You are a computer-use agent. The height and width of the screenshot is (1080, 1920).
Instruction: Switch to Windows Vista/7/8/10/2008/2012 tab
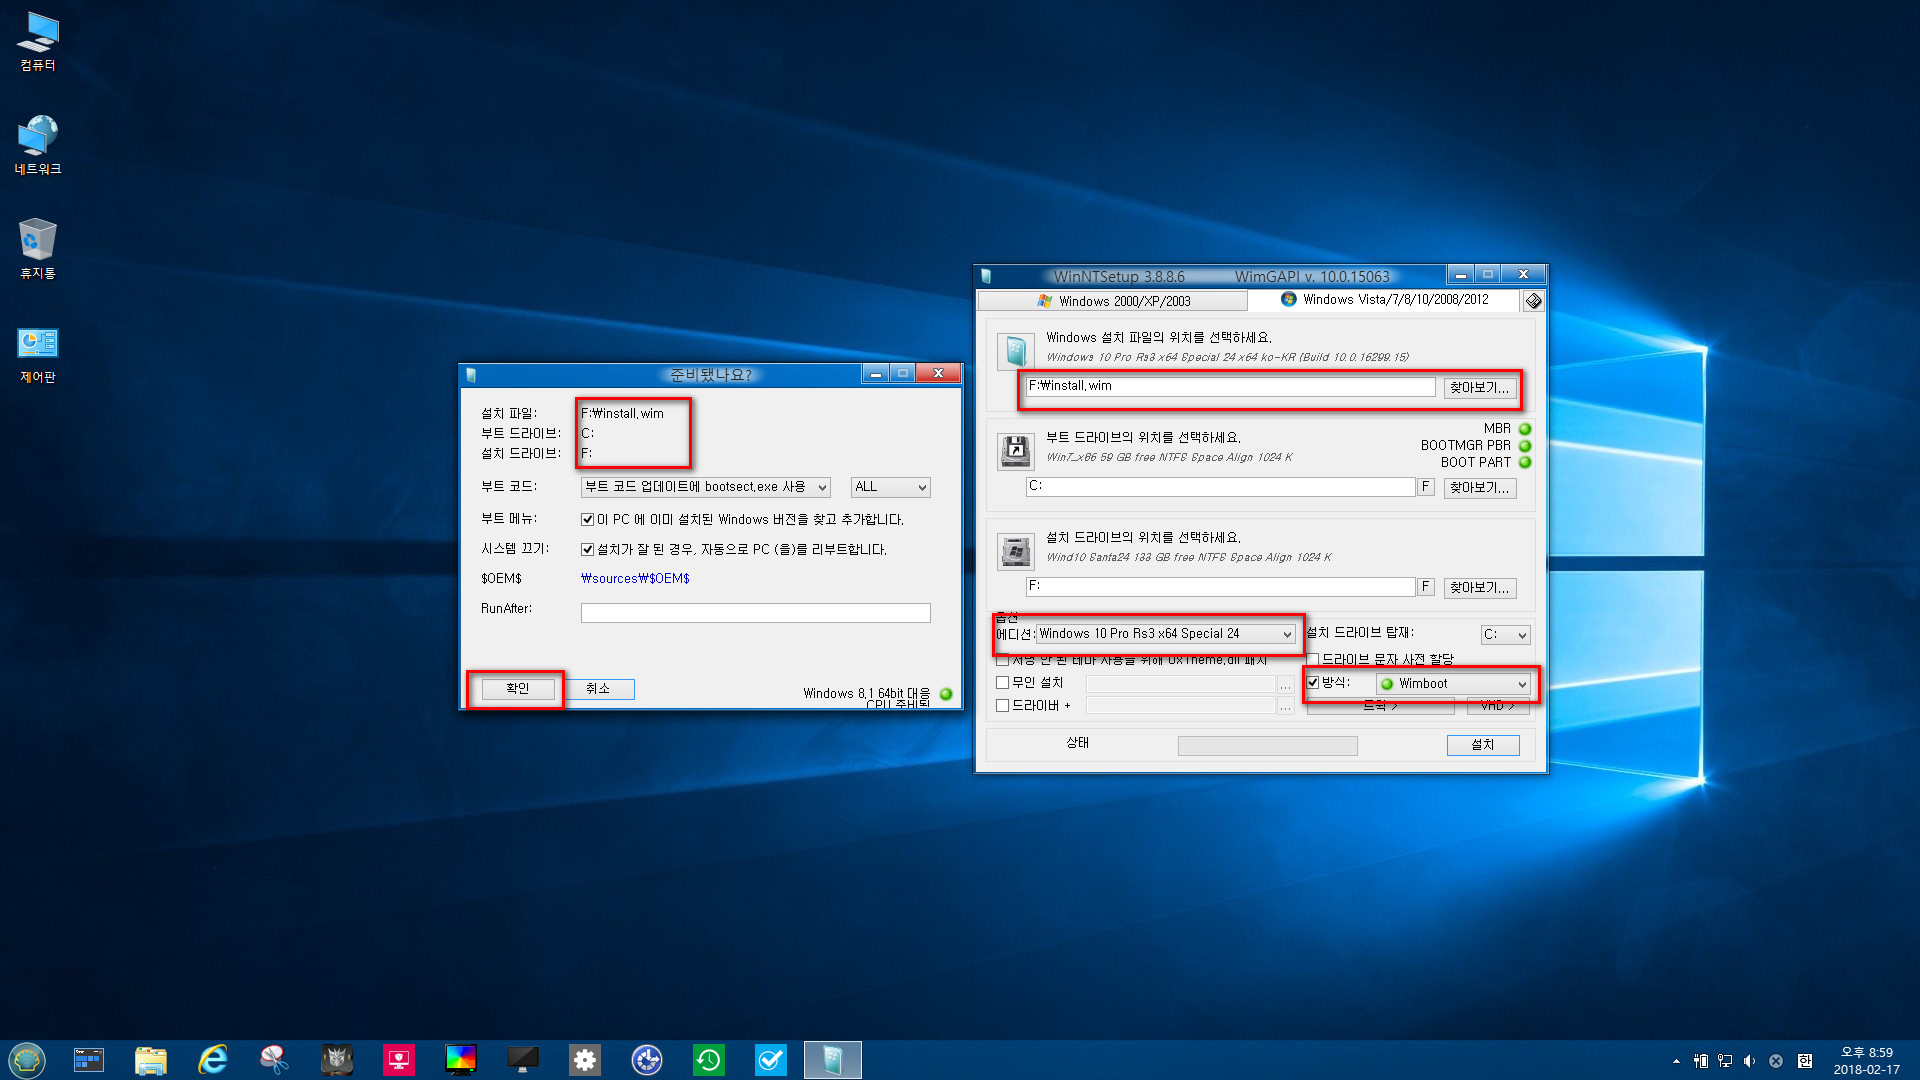(1385, 300)
